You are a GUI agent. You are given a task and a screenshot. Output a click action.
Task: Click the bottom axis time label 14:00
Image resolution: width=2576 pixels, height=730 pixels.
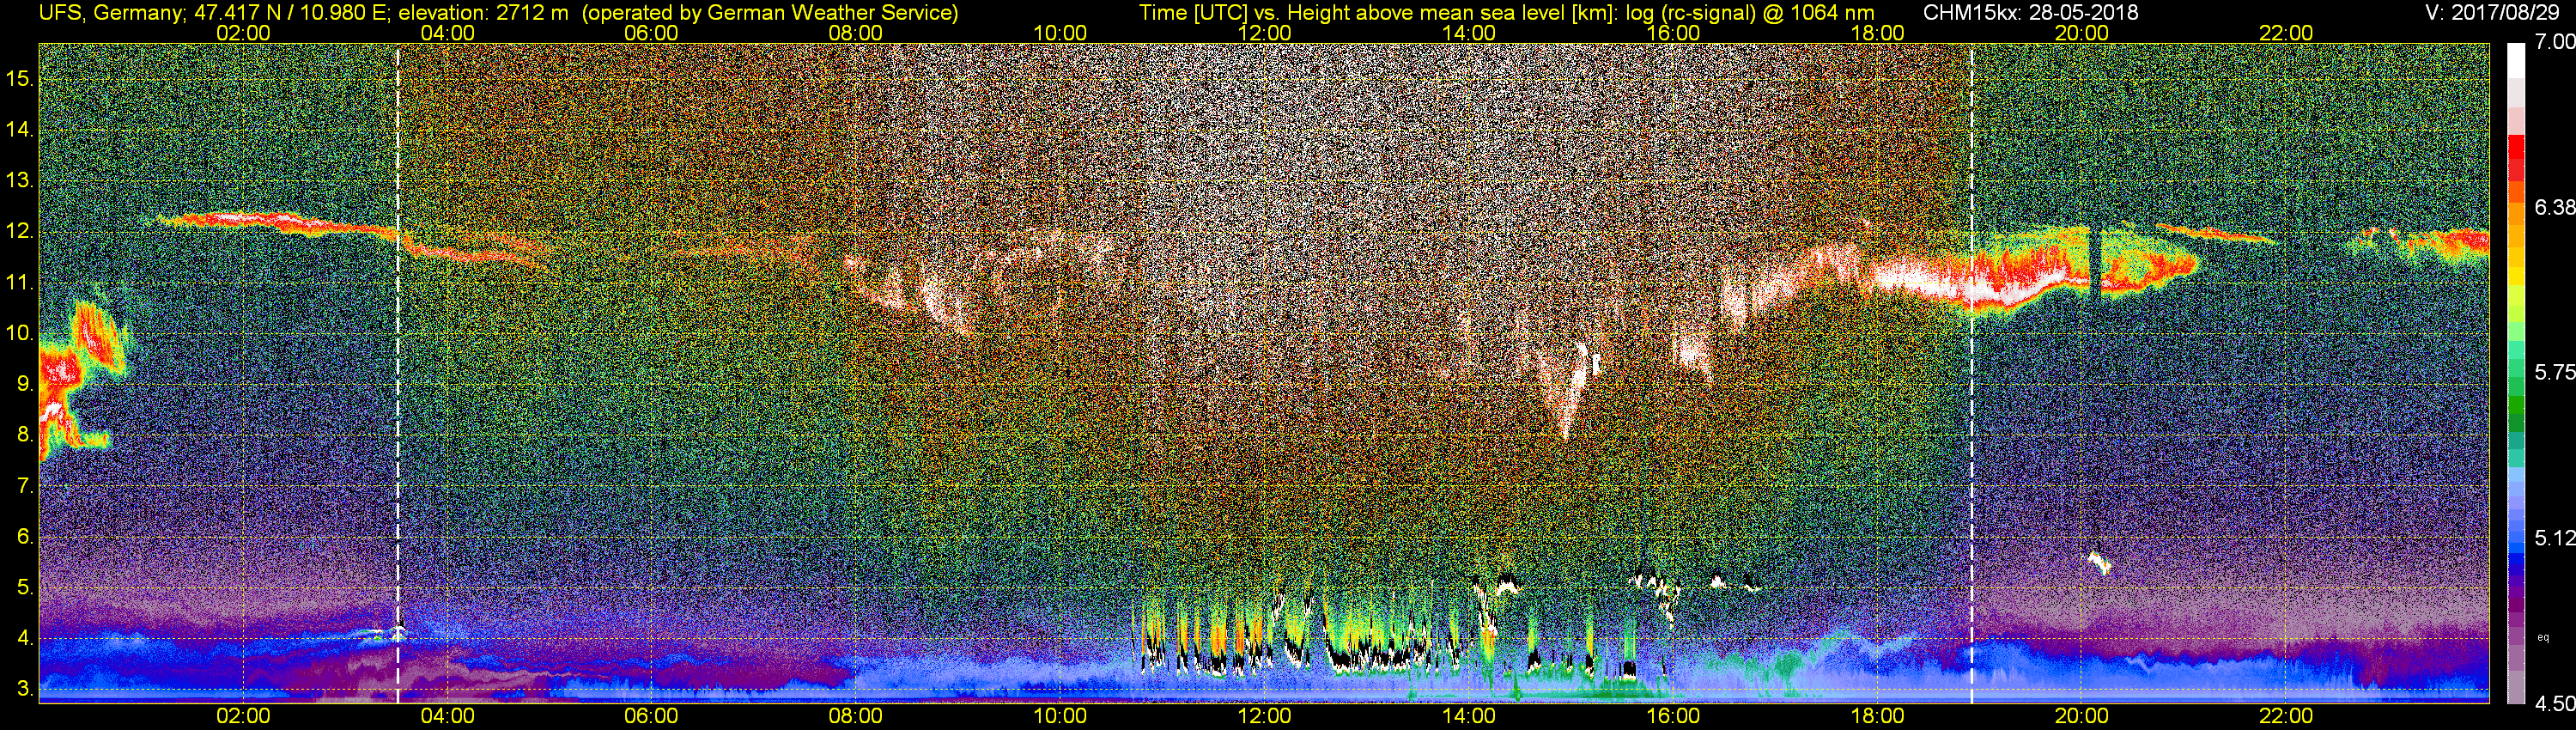[x=1469, y=716]
